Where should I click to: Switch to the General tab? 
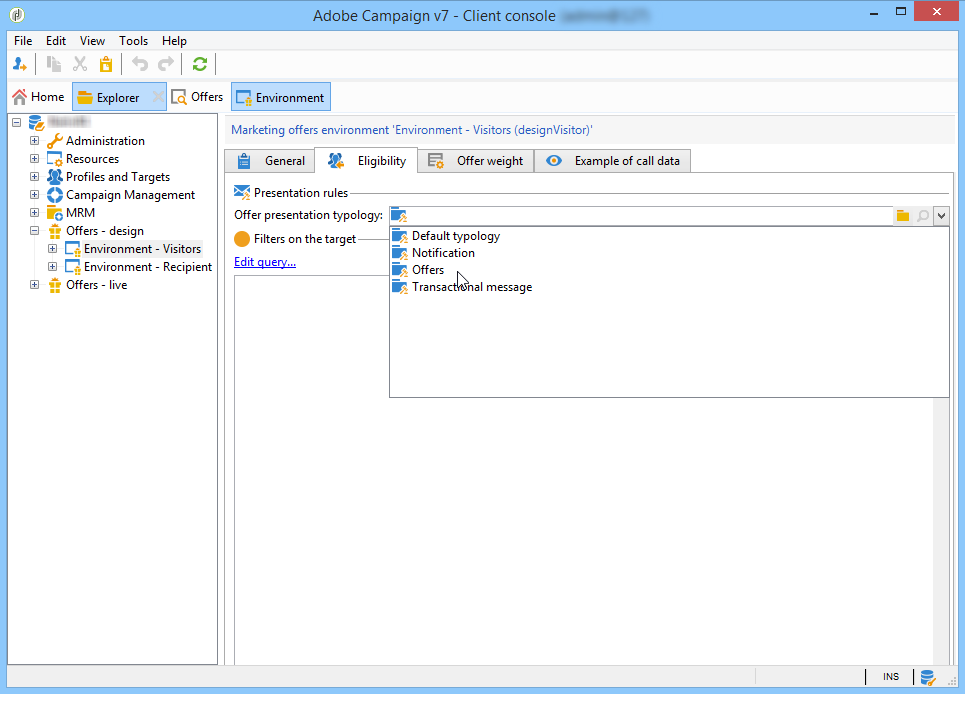pyautogui.click(x=270, y=161)
